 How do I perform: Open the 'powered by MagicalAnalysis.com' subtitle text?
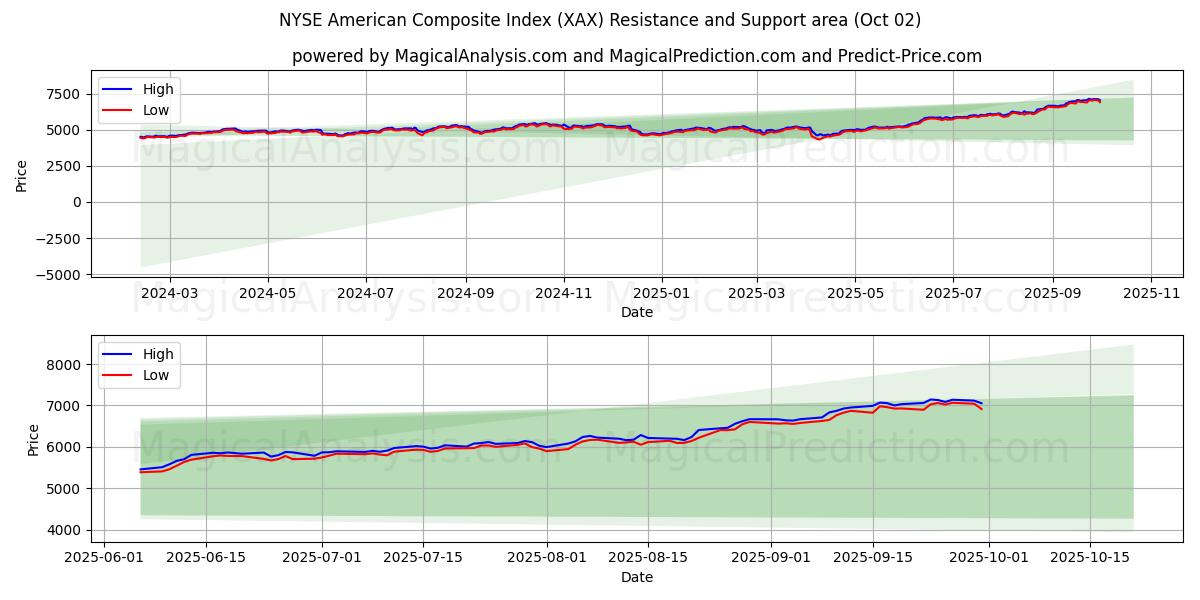(636, 56)
